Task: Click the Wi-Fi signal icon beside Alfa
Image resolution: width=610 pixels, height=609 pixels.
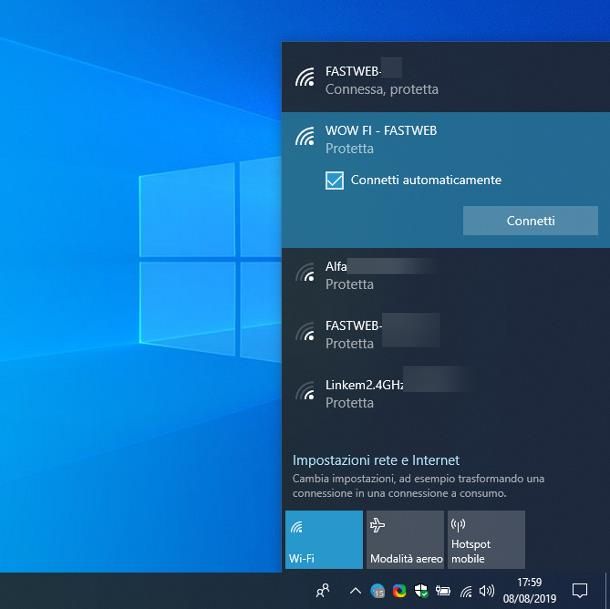Action: (x=305, y=272)
